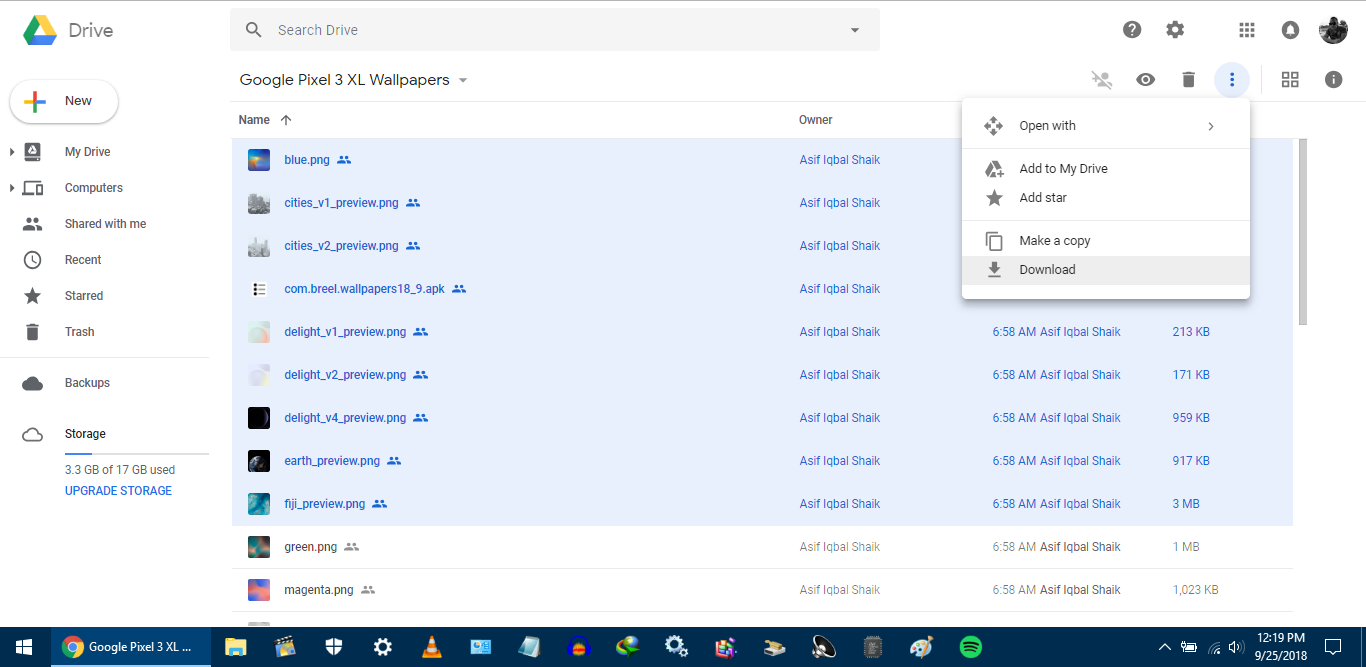
Task: Open the folder name dropdown arrow
Action: pos(463,81)
